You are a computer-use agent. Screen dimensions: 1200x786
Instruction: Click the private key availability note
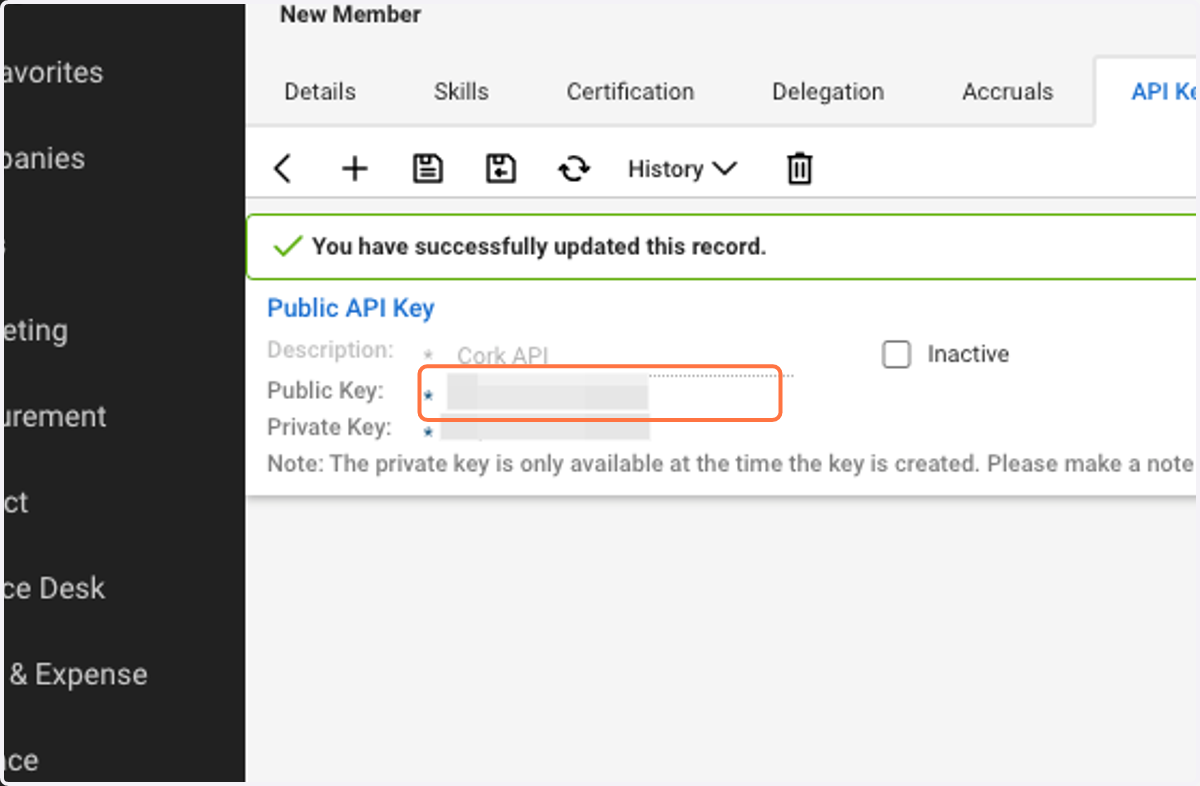click(x=731, y=464)
